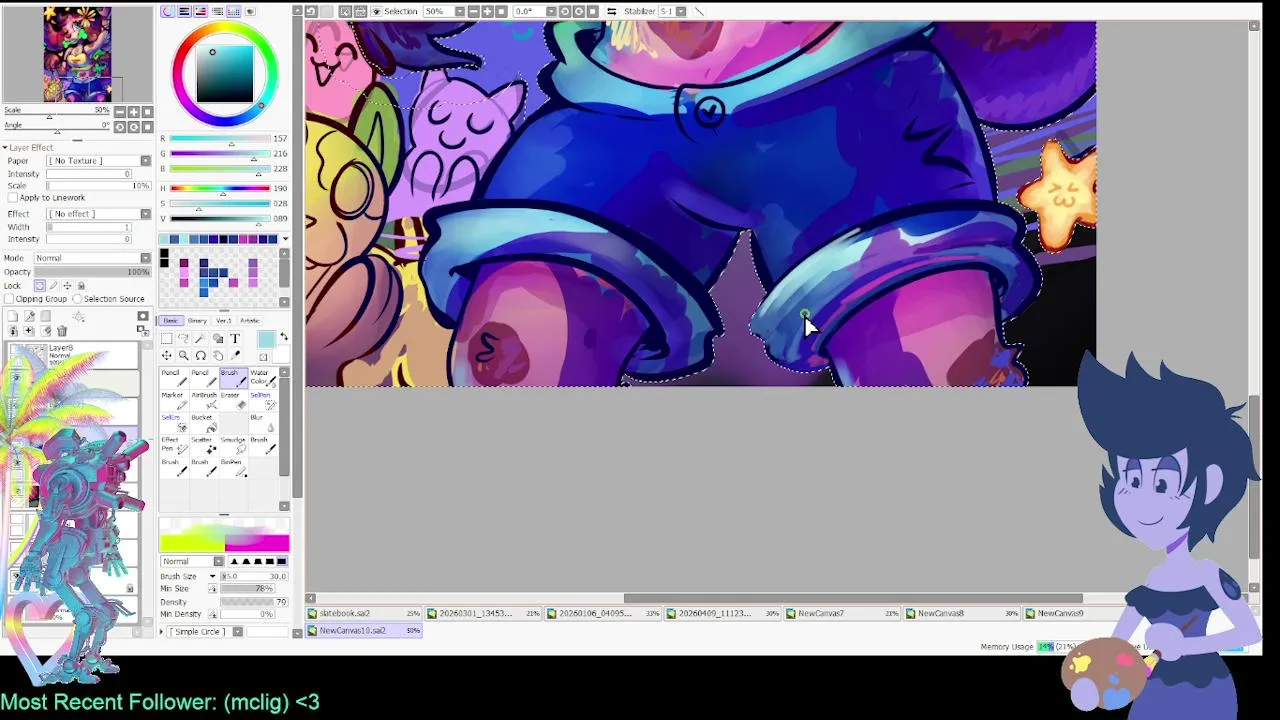1280x720 pixels.
Task: Open swatch palette options arrow
Action: tap(285, 239)
